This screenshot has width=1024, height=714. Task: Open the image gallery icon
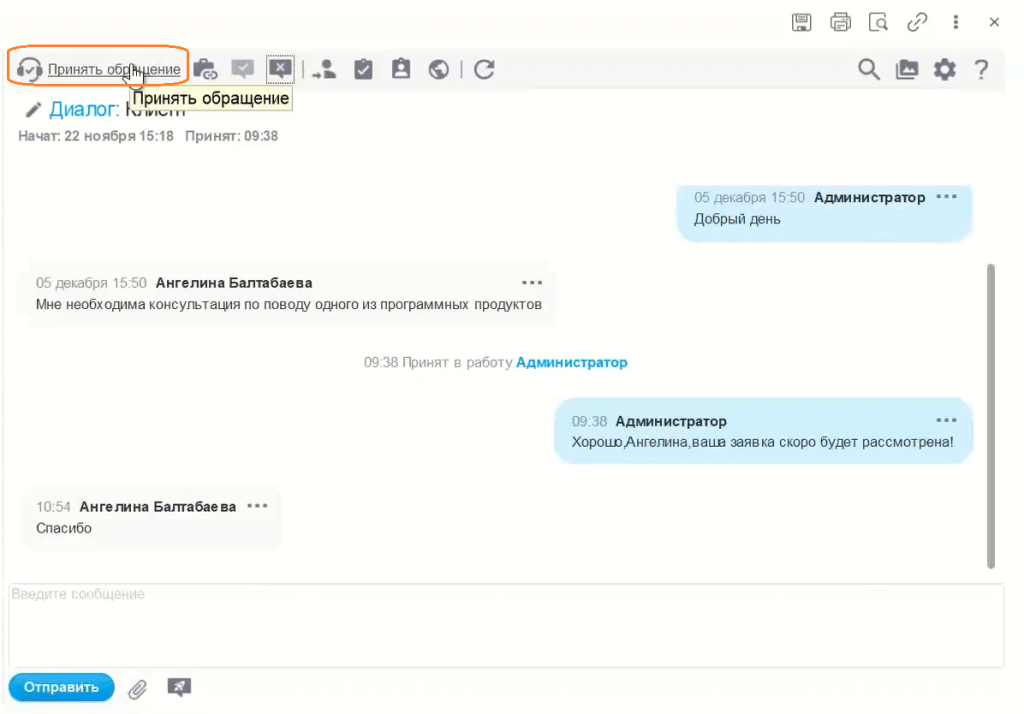pyautogui.click(x=907, y=69)
